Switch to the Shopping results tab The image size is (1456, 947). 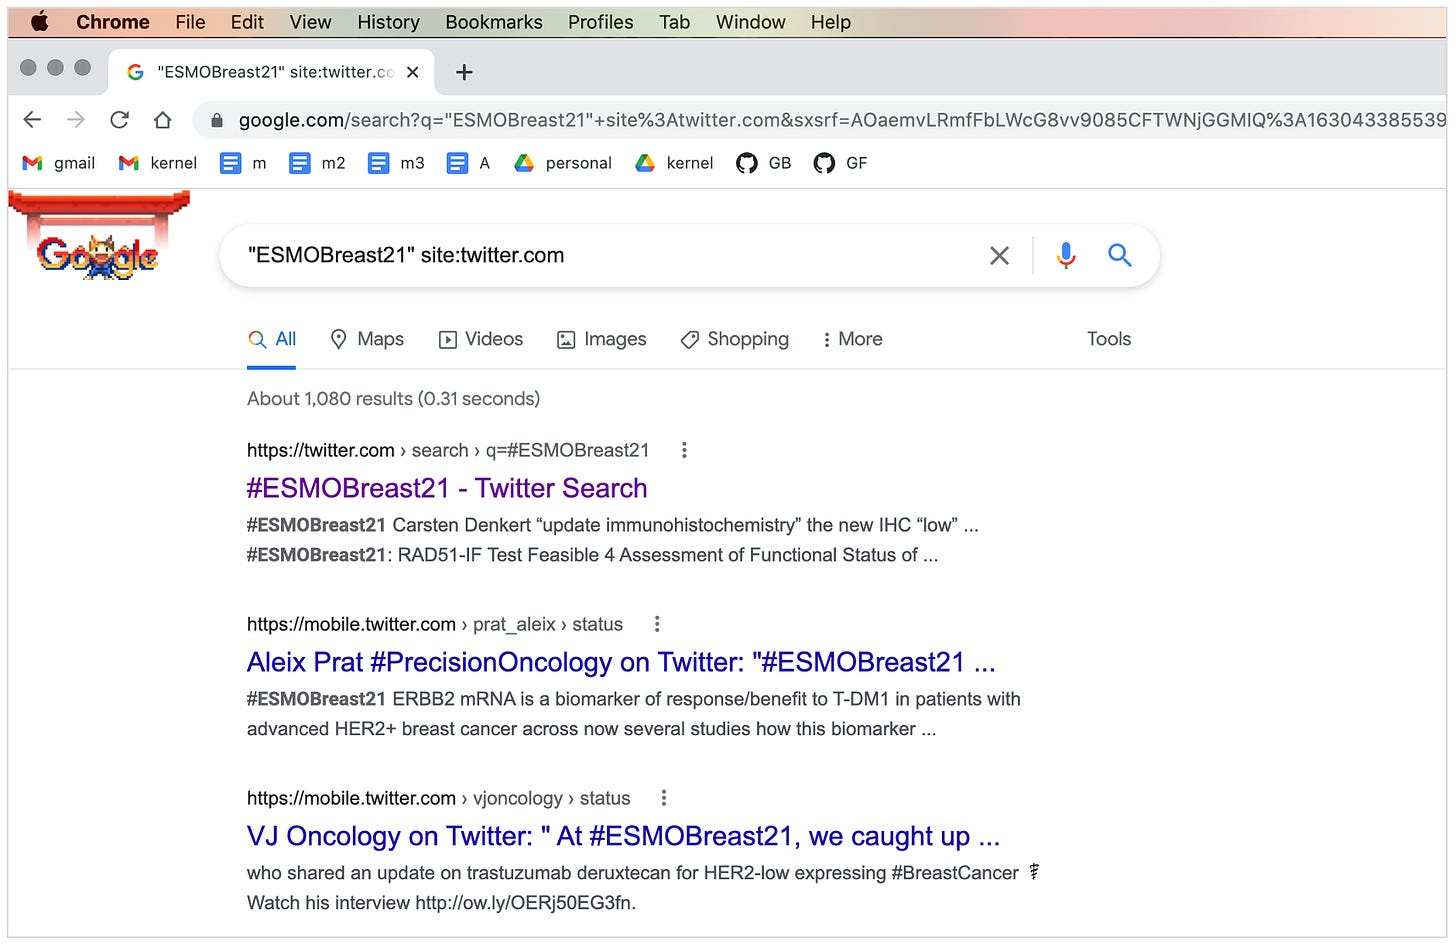(735, 340)
